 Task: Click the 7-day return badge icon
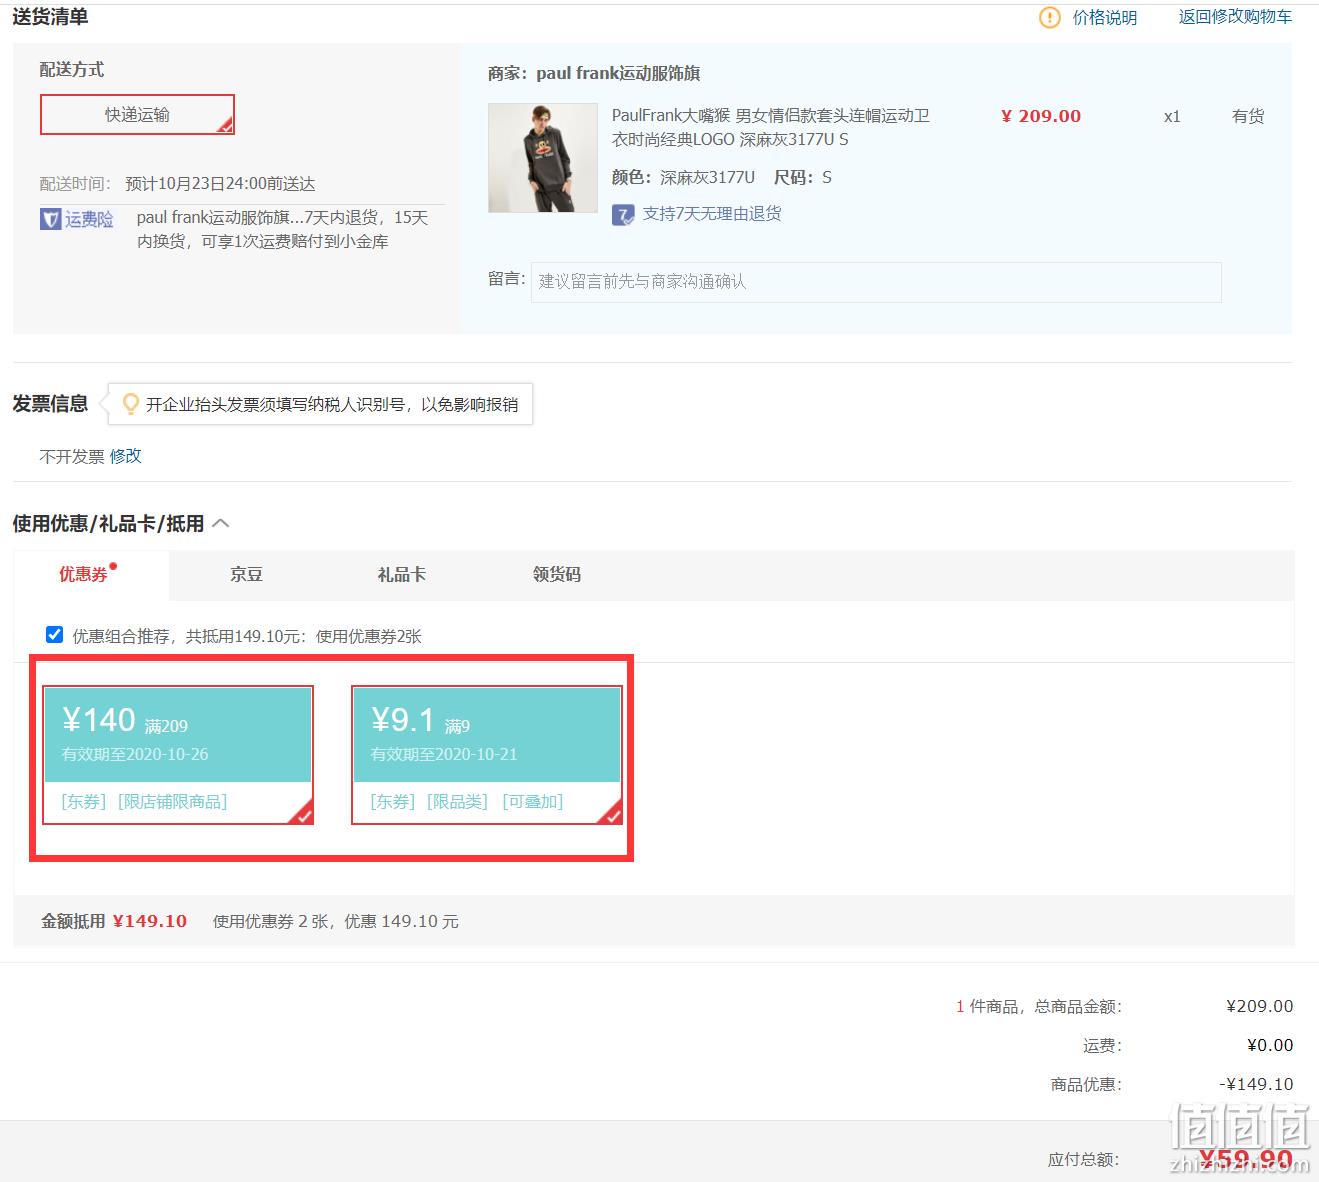click(623, 214)
